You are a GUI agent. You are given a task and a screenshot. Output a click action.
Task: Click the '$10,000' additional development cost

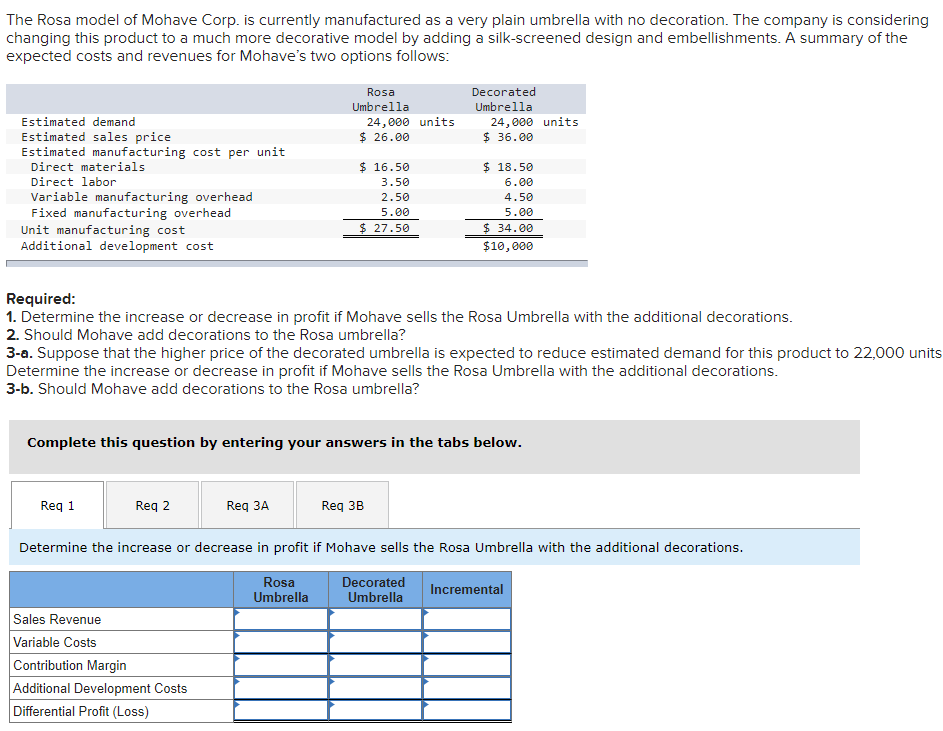point(508,245)
